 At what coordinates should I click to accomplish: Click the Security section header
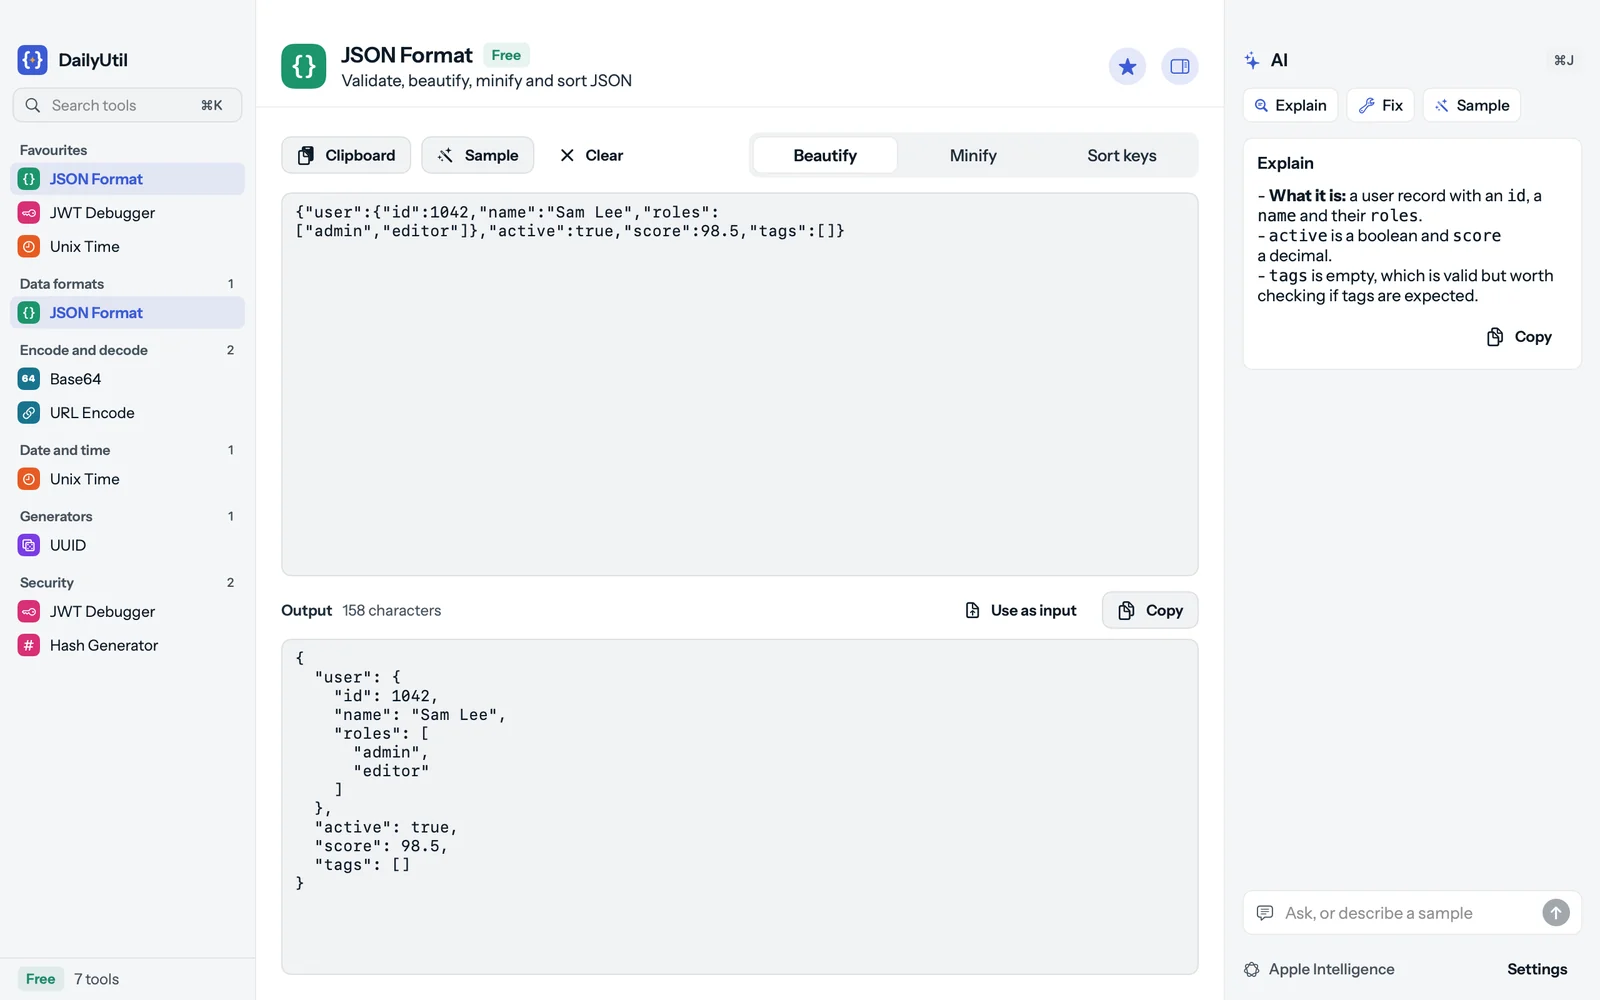coord(47,583)
